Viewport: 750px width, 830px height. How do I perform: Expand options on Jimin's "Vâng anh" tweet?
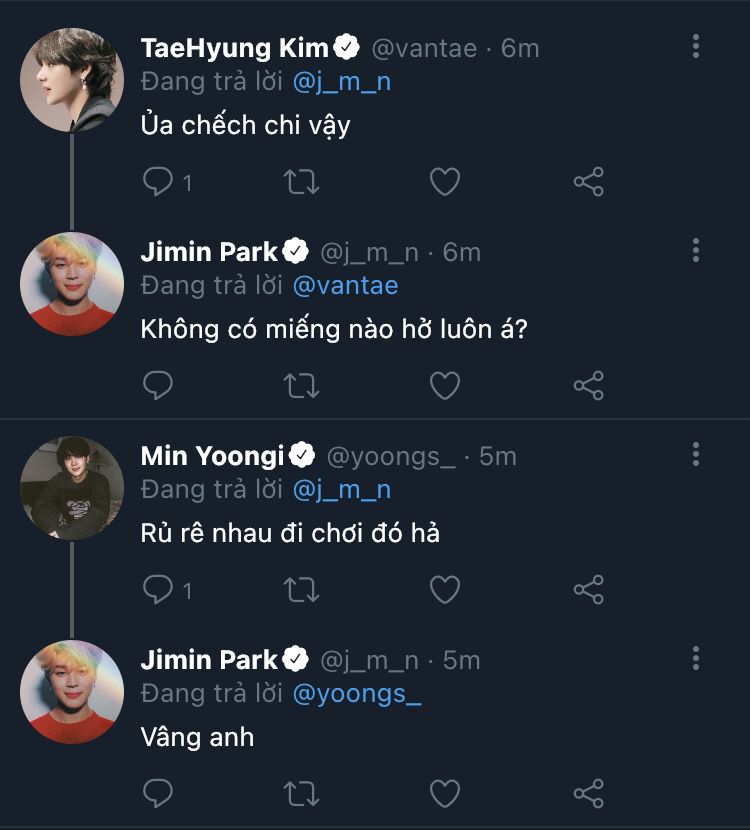[696, 658]
